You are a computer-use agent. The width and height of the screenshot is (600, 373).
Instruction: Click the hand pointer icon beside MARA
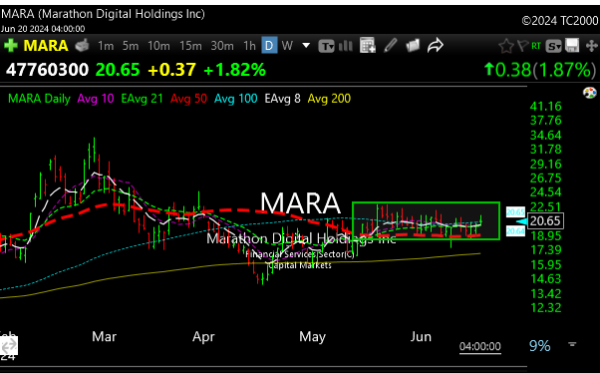tap(82, 46)
